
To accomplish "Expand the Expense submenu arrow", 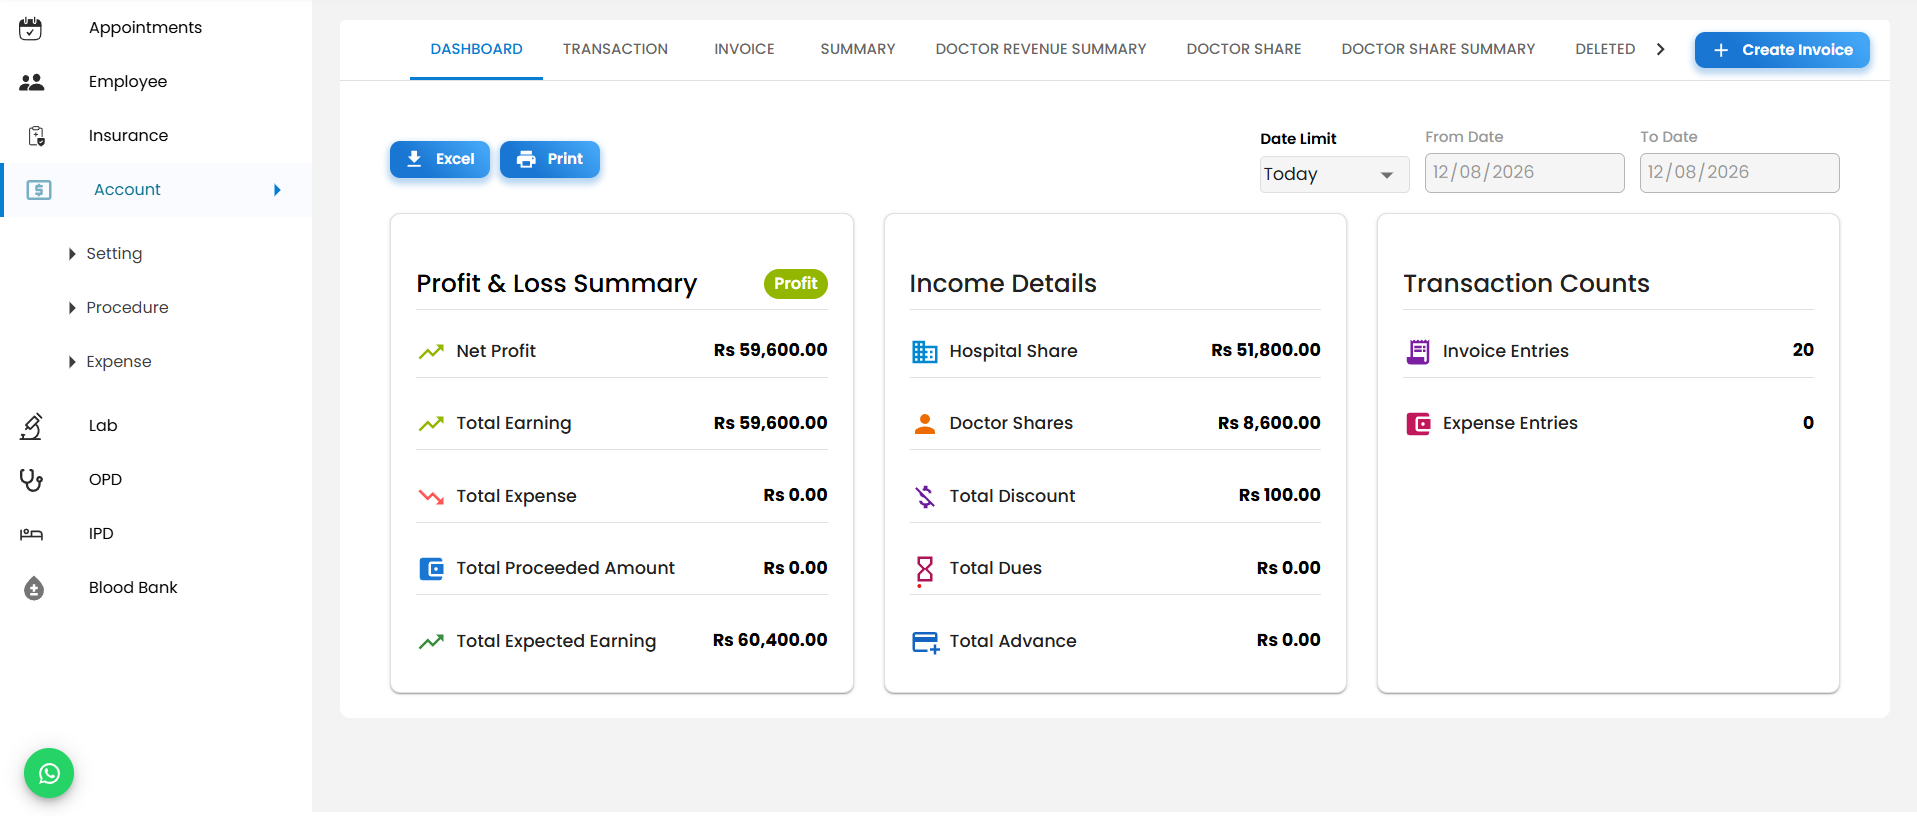I will point(72,362).
